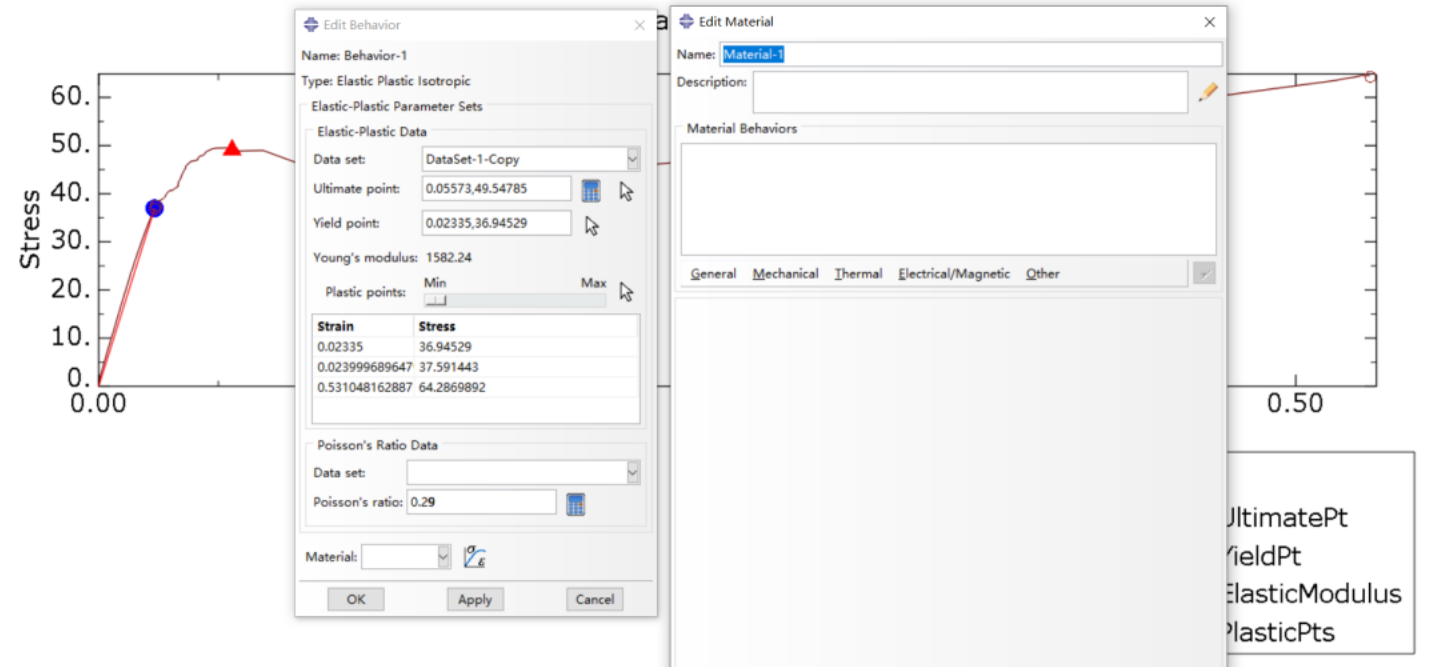Image resolution: width=1430 pixels, height=667 pixels.
Task: Click the Material Behaviors list box
Action: [x=948, y=199]
